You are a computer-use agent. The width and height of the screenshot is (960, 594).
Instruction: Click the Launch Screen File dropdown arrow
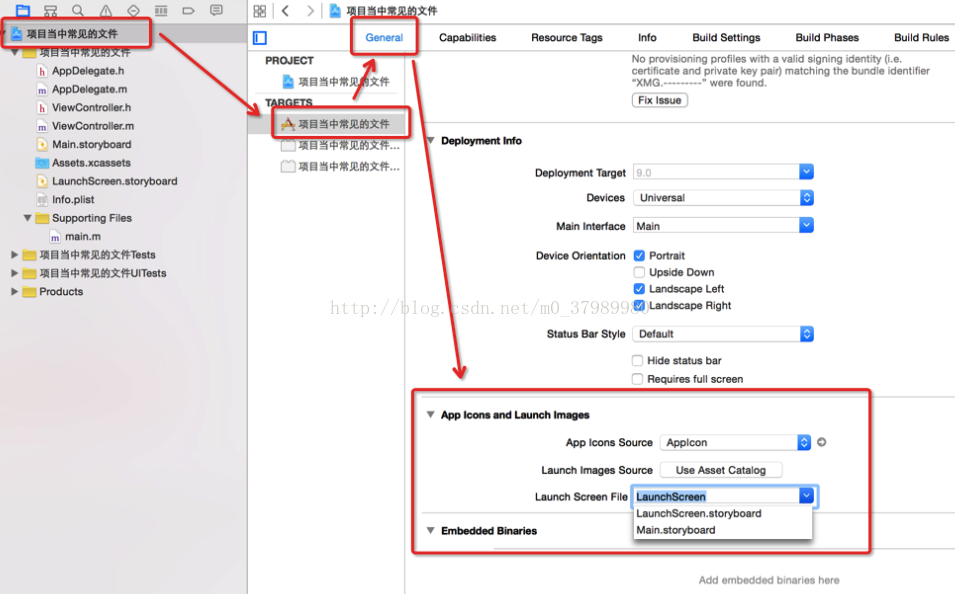click(806, 495)
